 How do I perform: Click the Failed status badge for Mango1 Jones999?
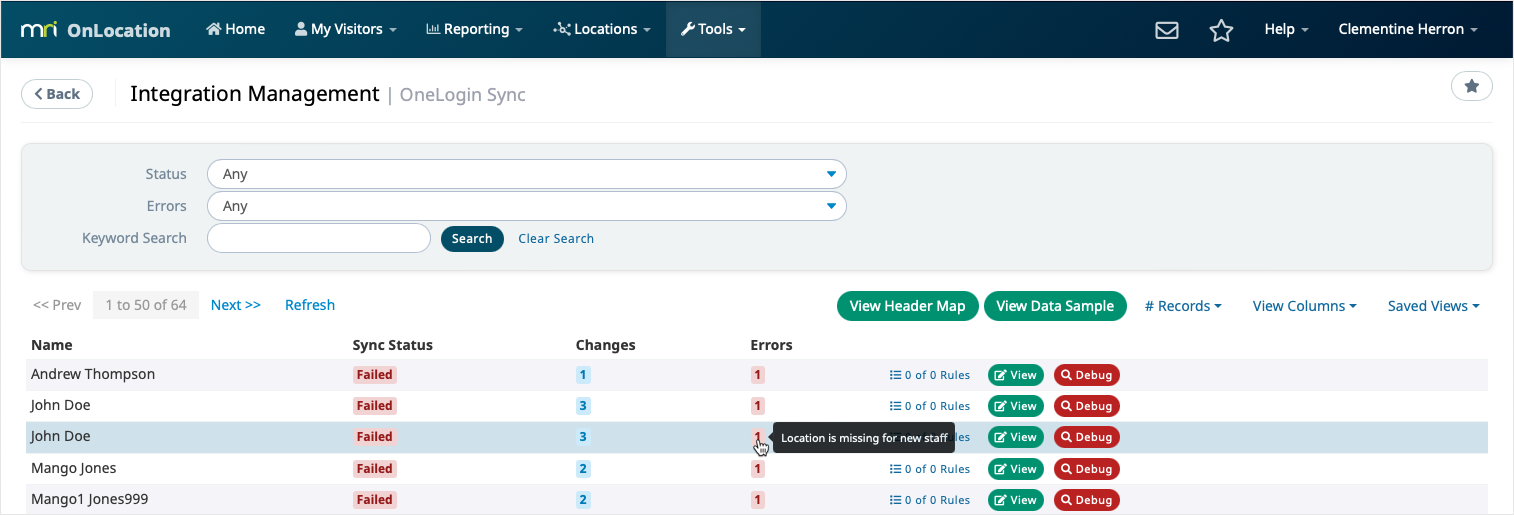tap(374, 500)
